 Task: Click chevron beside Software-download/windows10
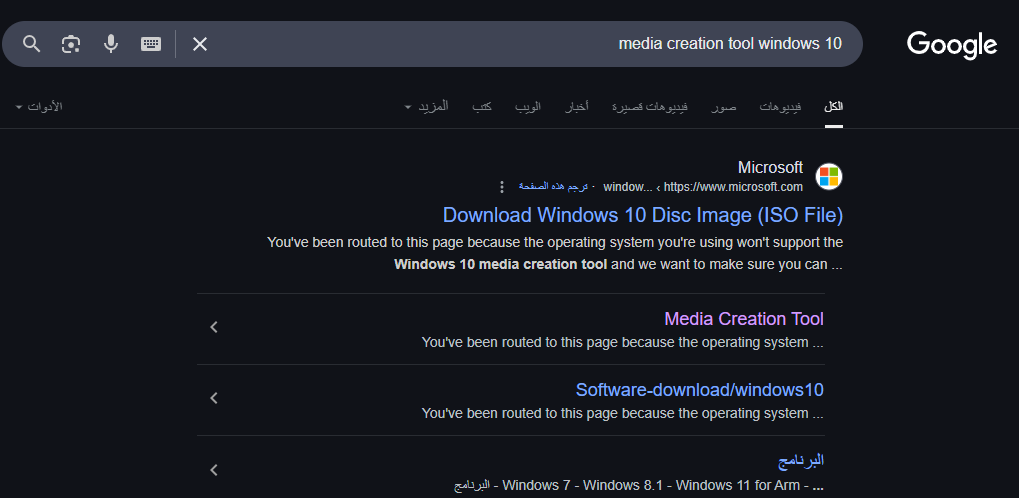pos(214,398)
